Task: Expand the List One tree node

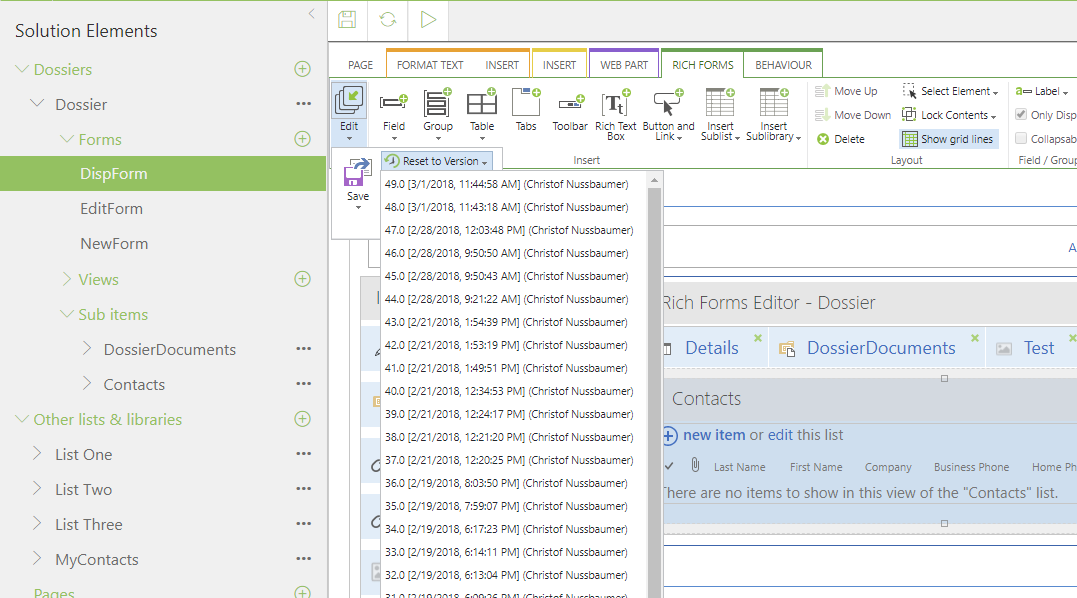Action: [x=37, y=454]
